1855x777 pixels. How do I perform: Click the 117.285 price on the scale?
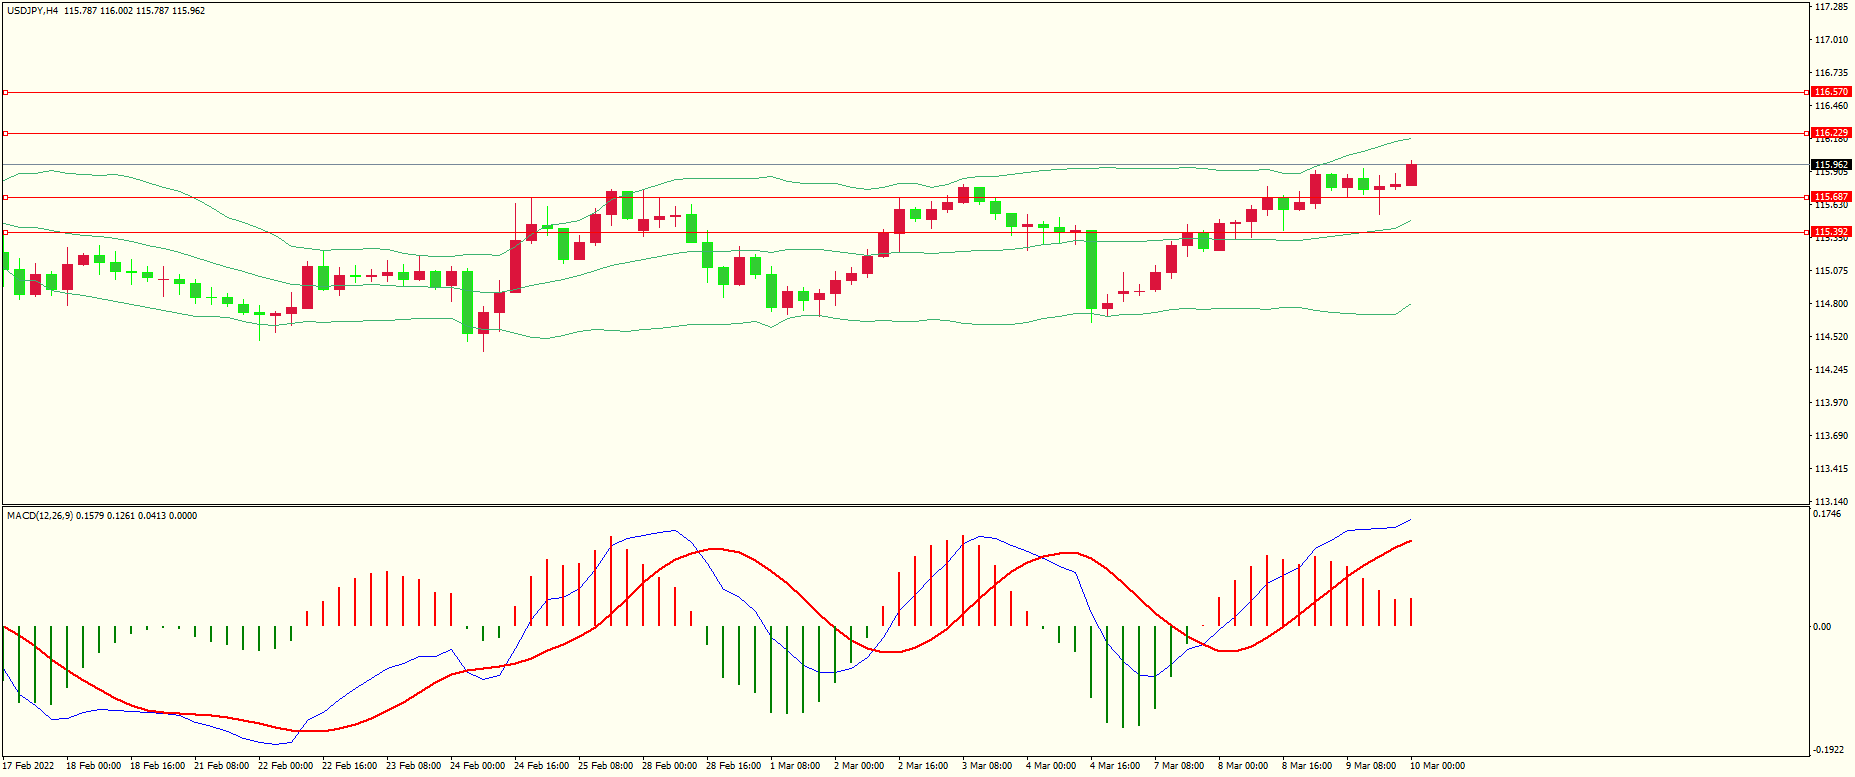tap(1831, 7)
